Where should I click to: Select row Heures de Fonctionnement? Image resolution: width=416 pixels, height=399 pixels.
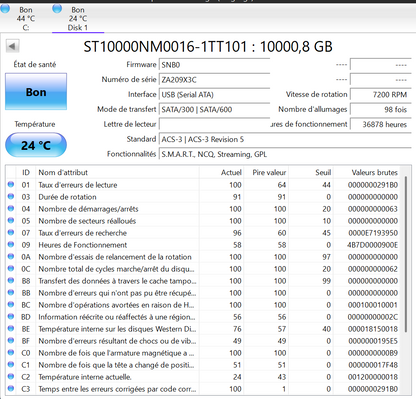[x=203, y=245]
